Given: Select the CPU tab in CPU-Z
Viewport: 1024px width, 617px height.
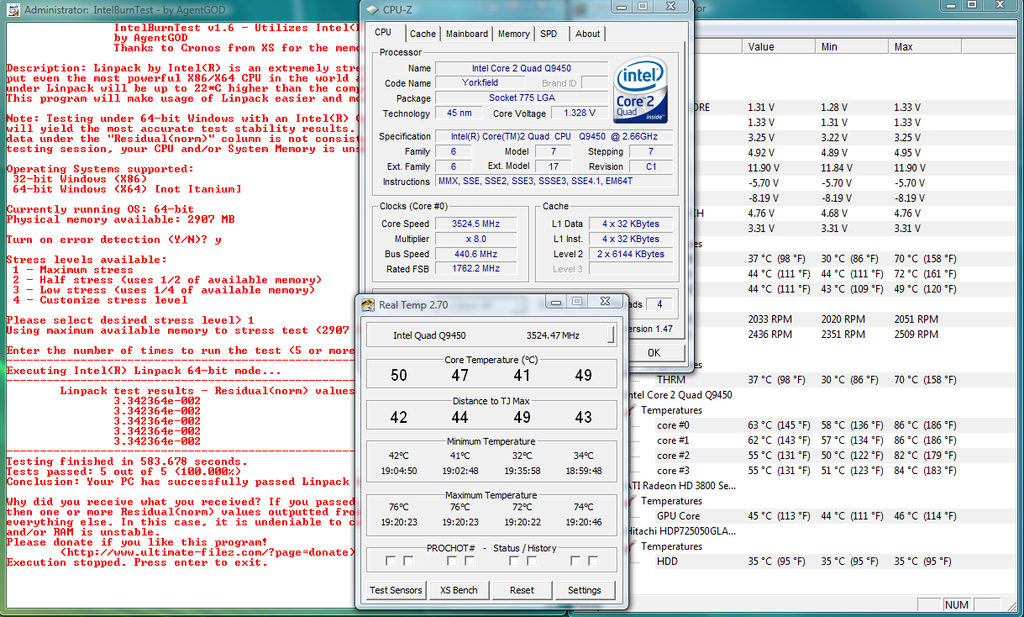Looking at the screenshot, I should (383, 33).
